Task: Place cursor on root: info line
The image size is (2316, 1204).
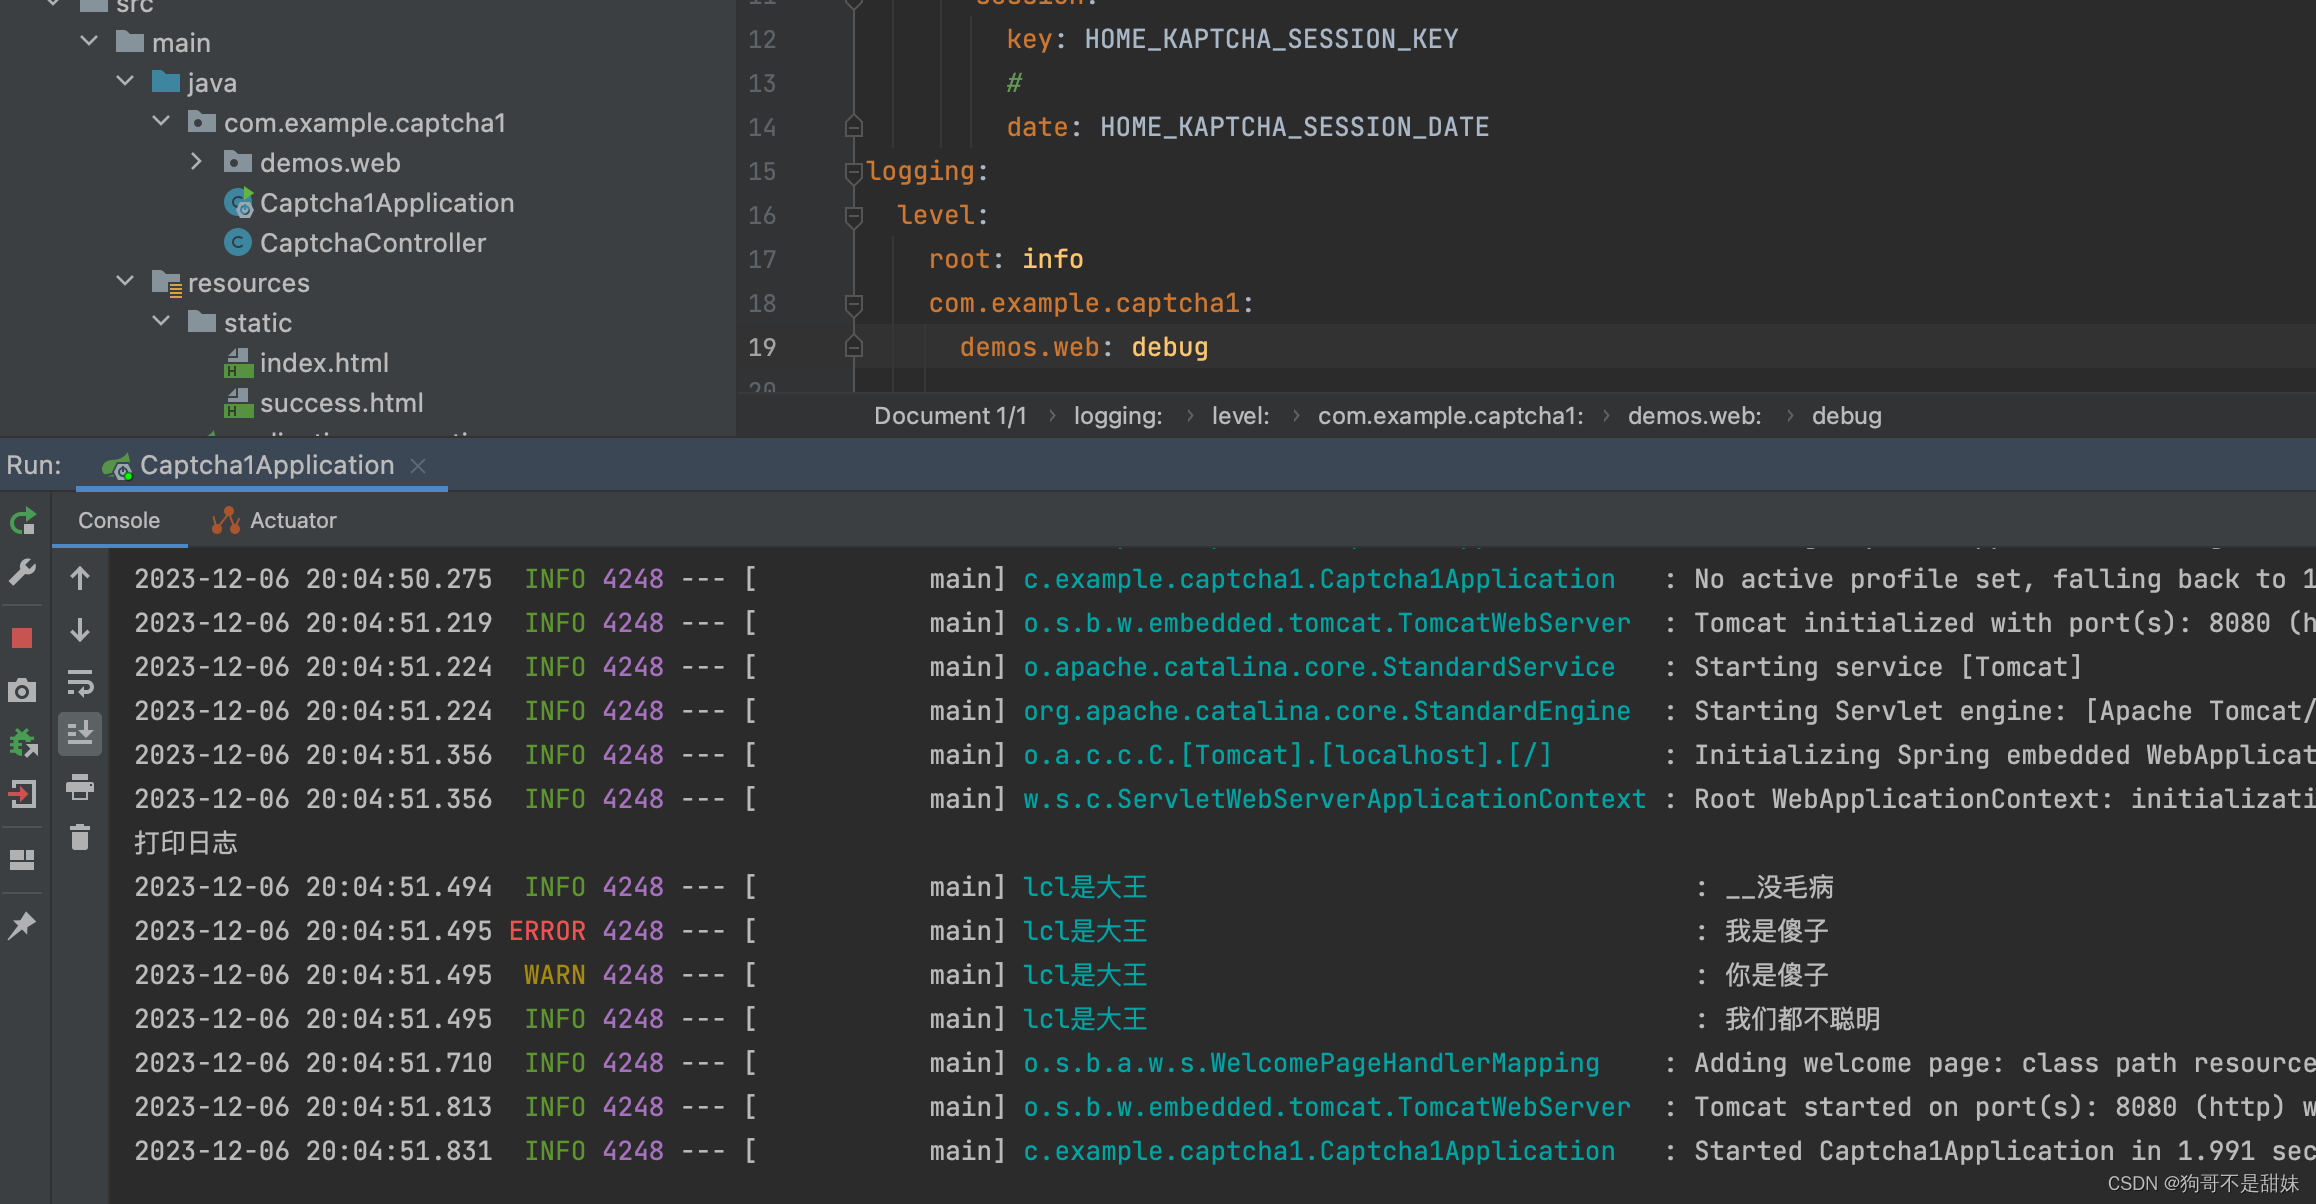Action: [x=1005, y=259]
